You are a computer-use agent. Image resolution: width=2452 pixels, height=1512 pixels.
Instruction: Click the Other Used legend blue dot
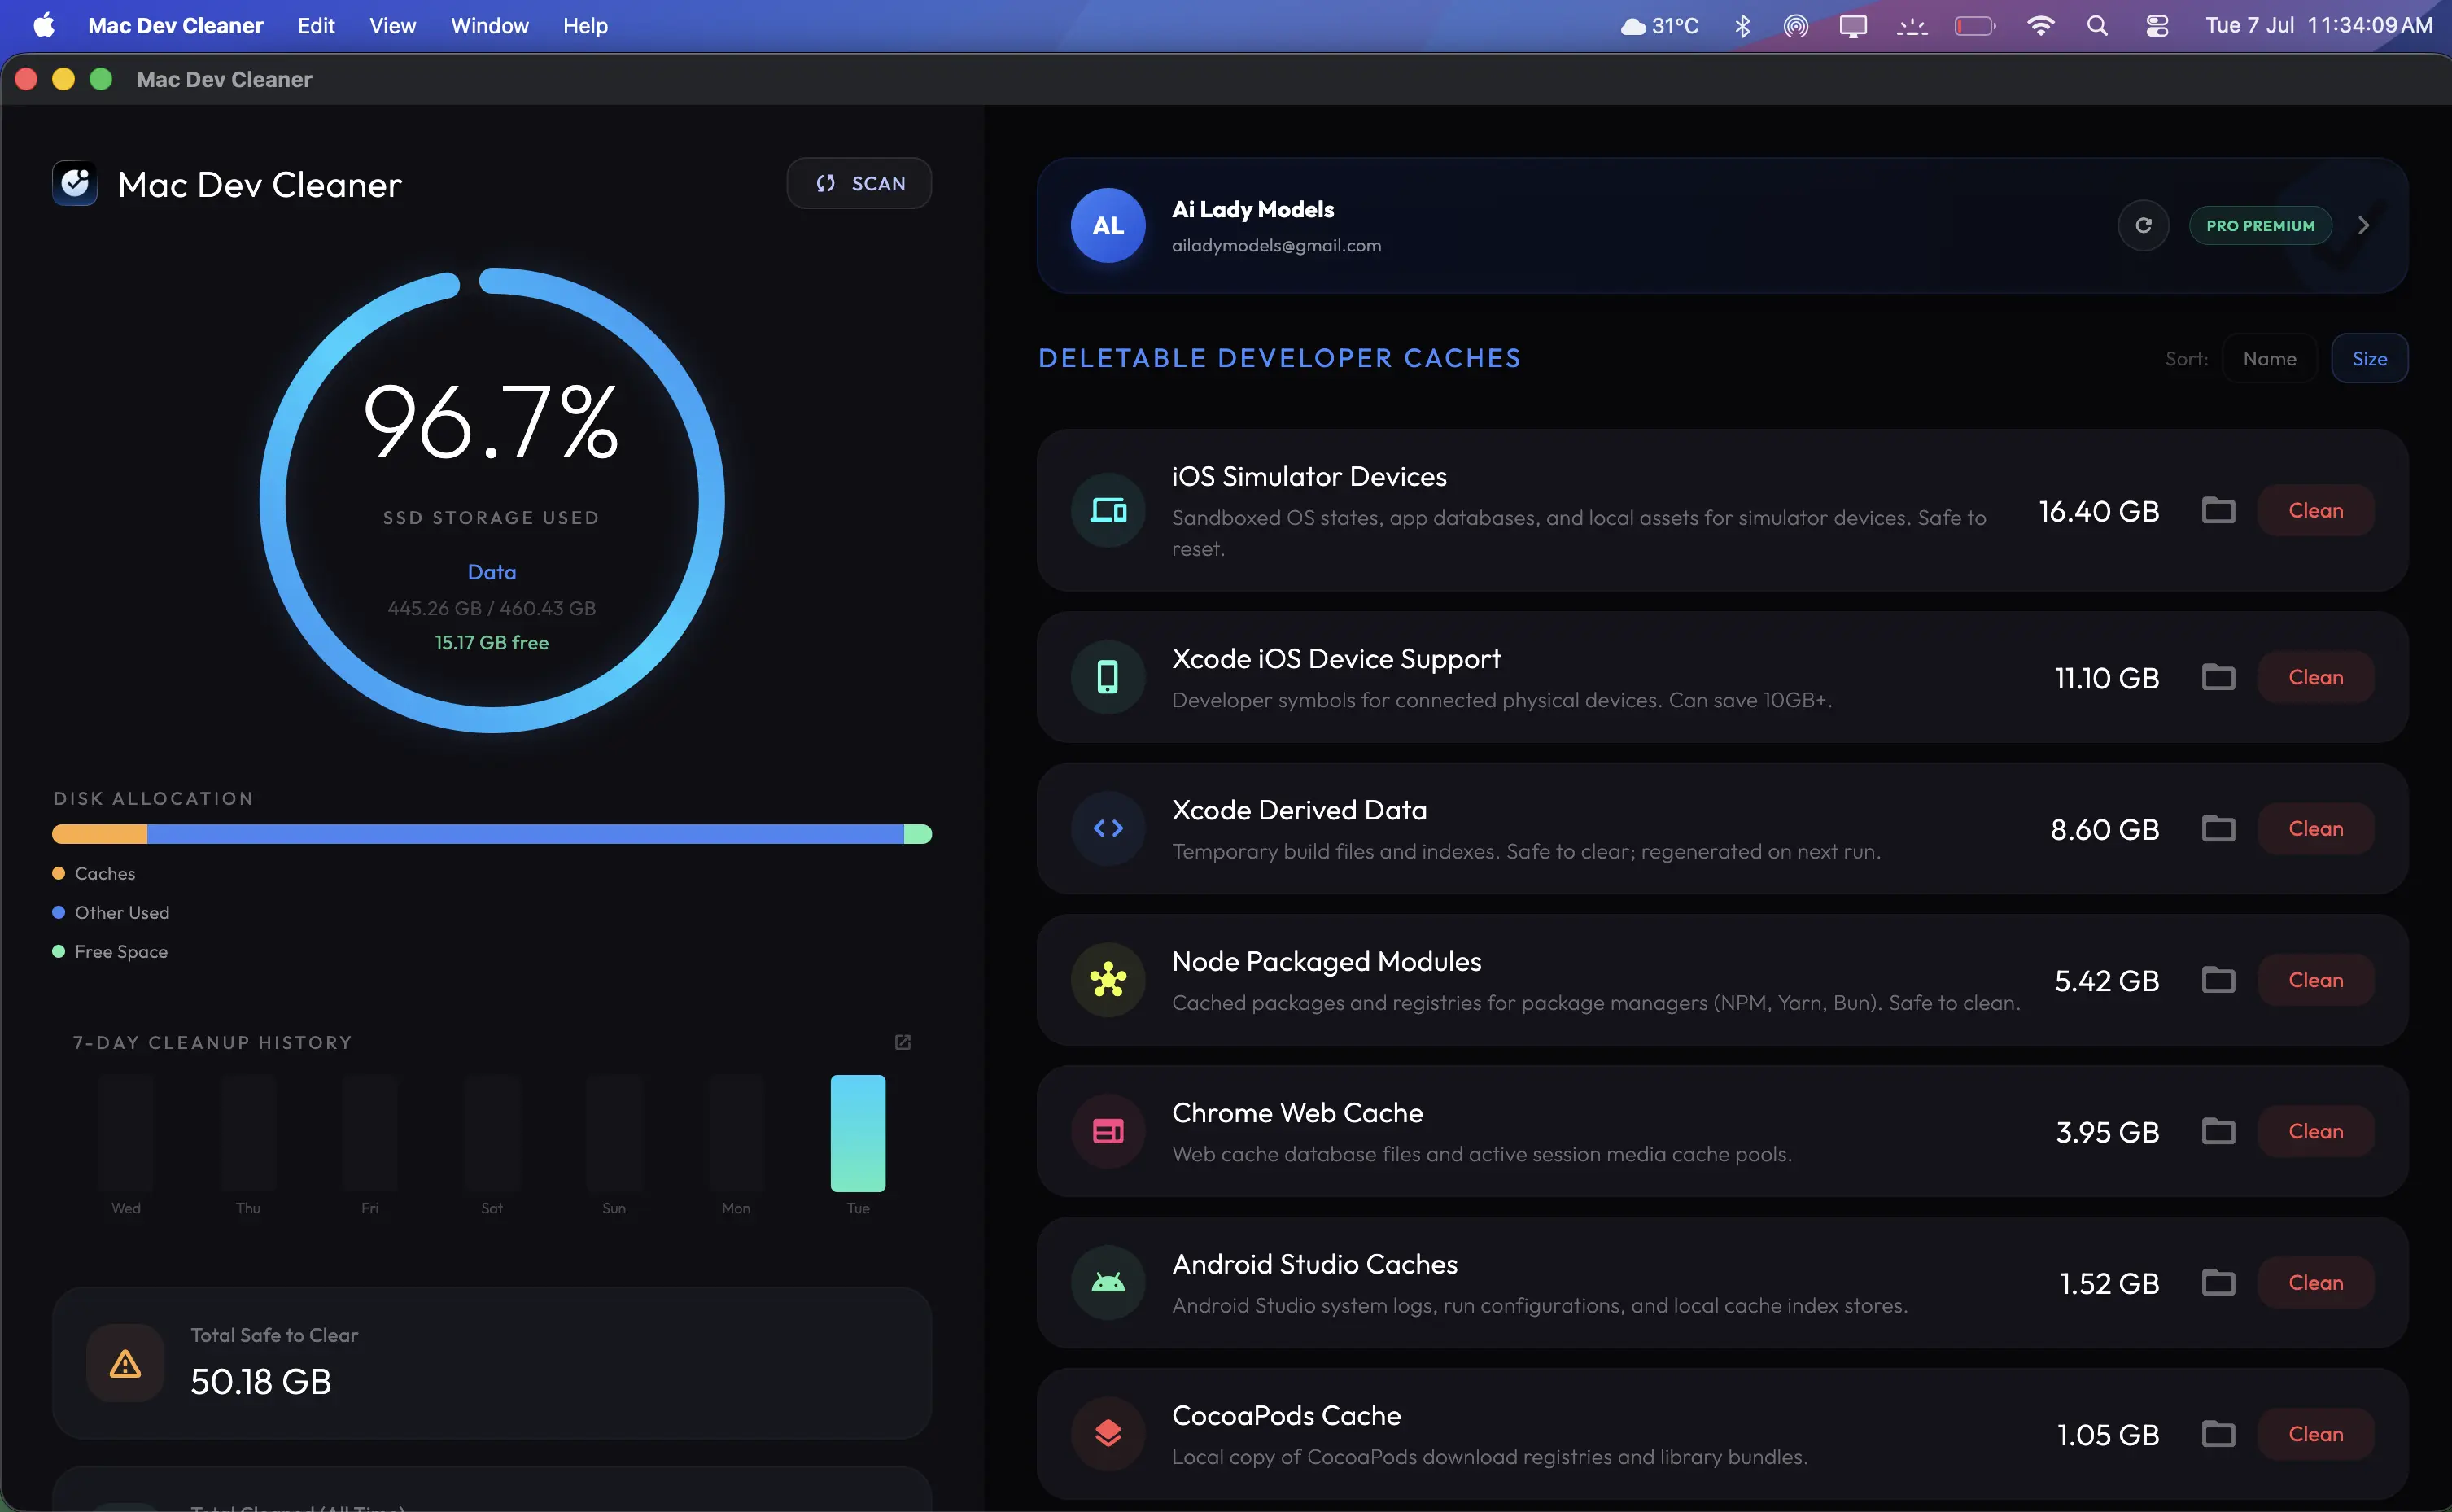(x=58, y=913)
